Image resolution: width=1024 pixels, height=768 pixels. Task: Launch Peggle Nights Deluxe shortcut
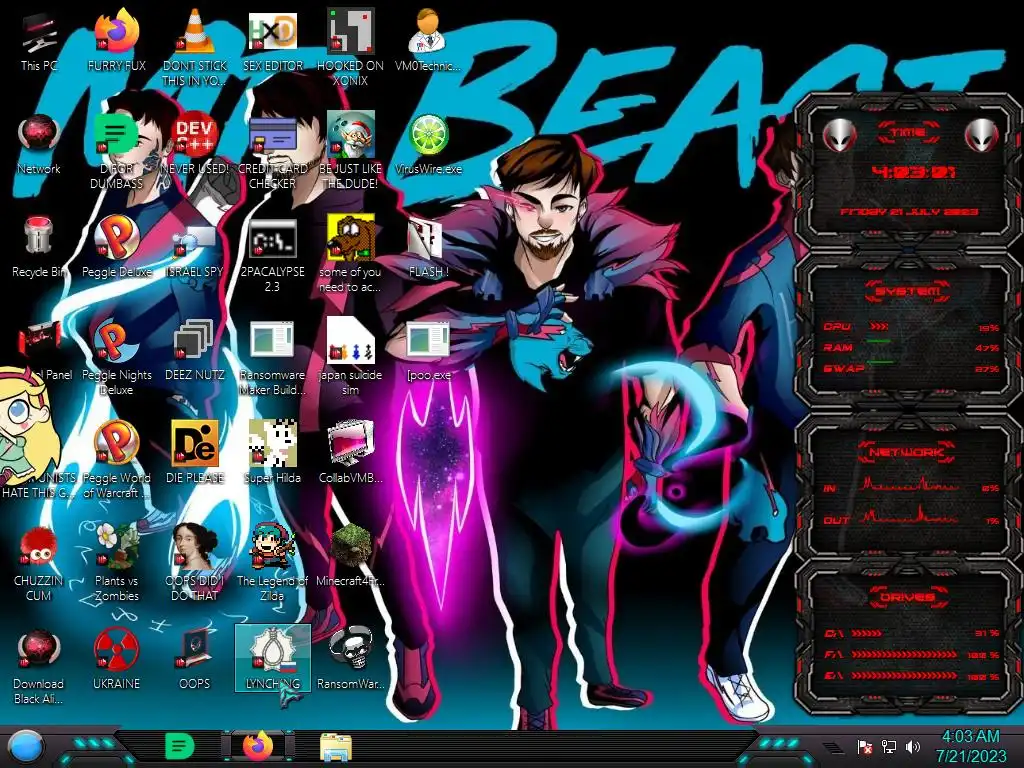tap(116, 357)
